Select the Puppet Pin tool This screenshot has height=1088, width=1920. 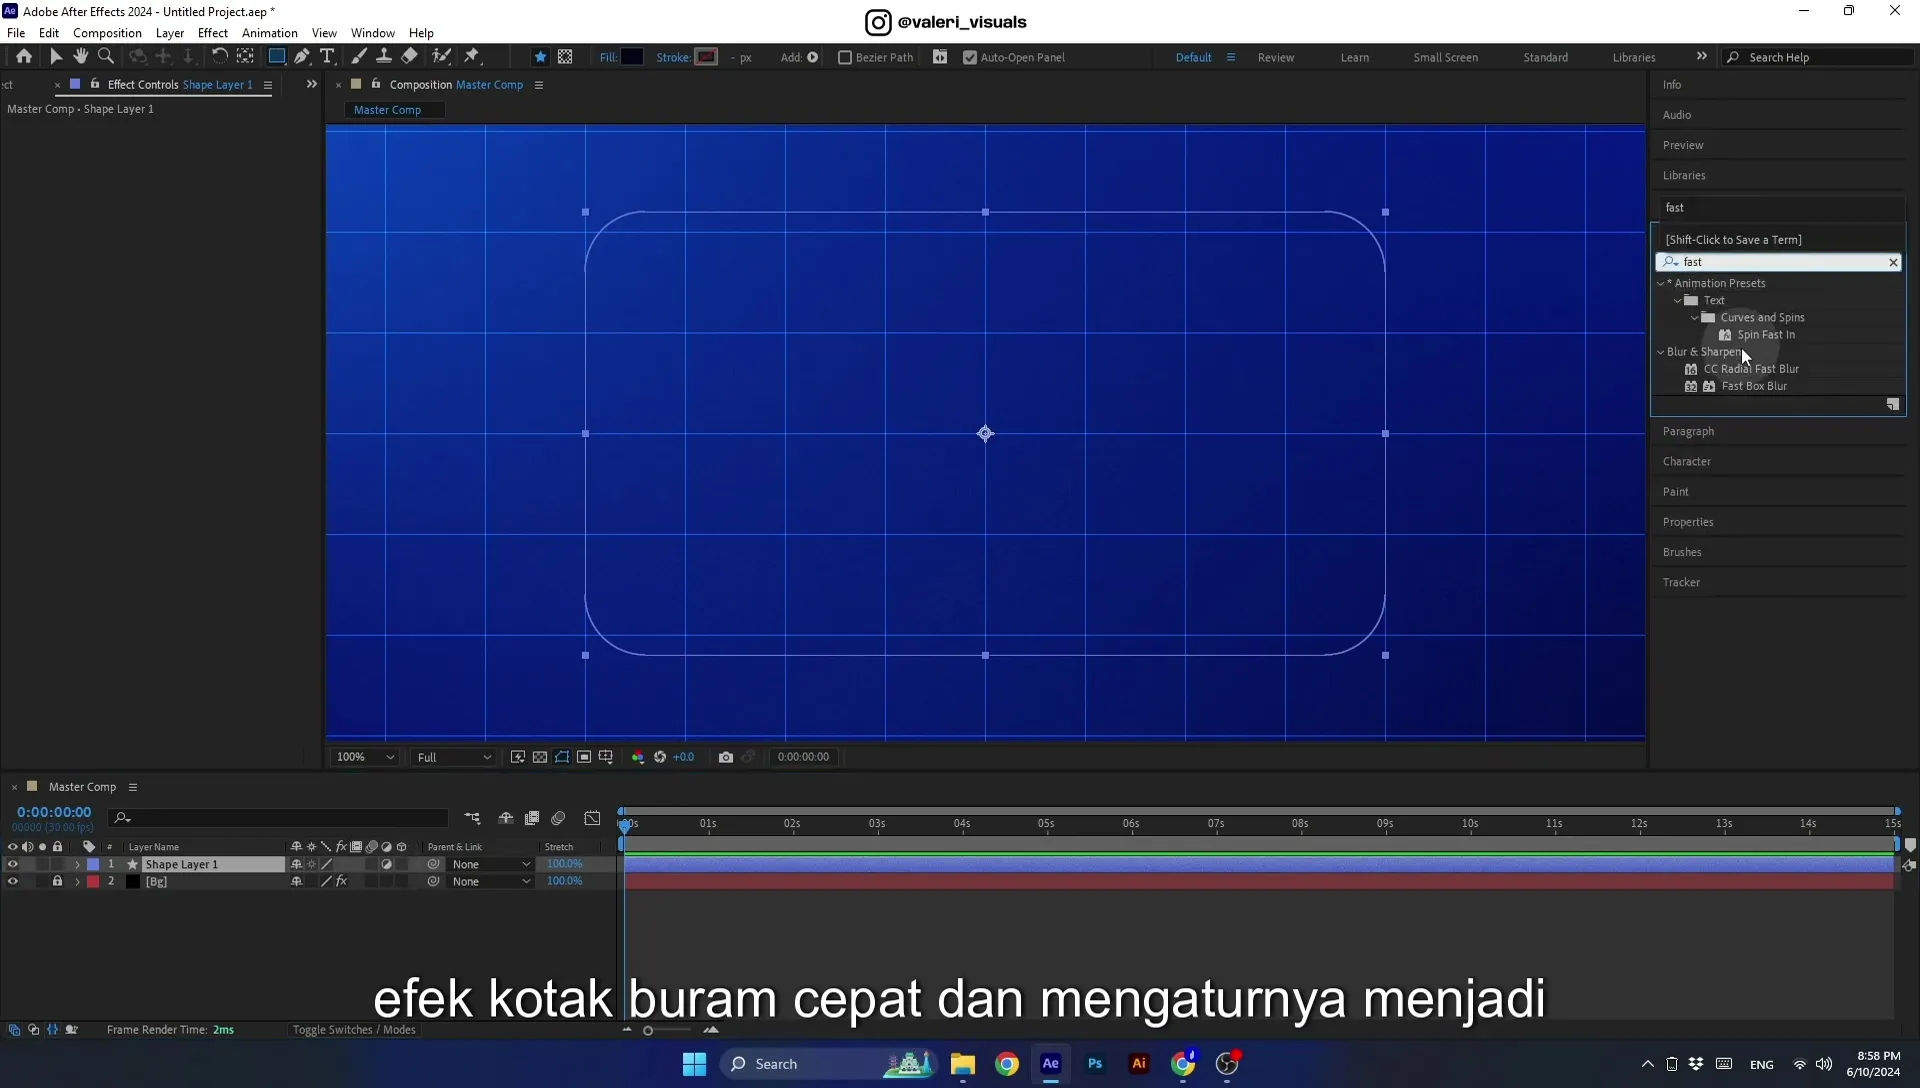[x=472, y=57]
